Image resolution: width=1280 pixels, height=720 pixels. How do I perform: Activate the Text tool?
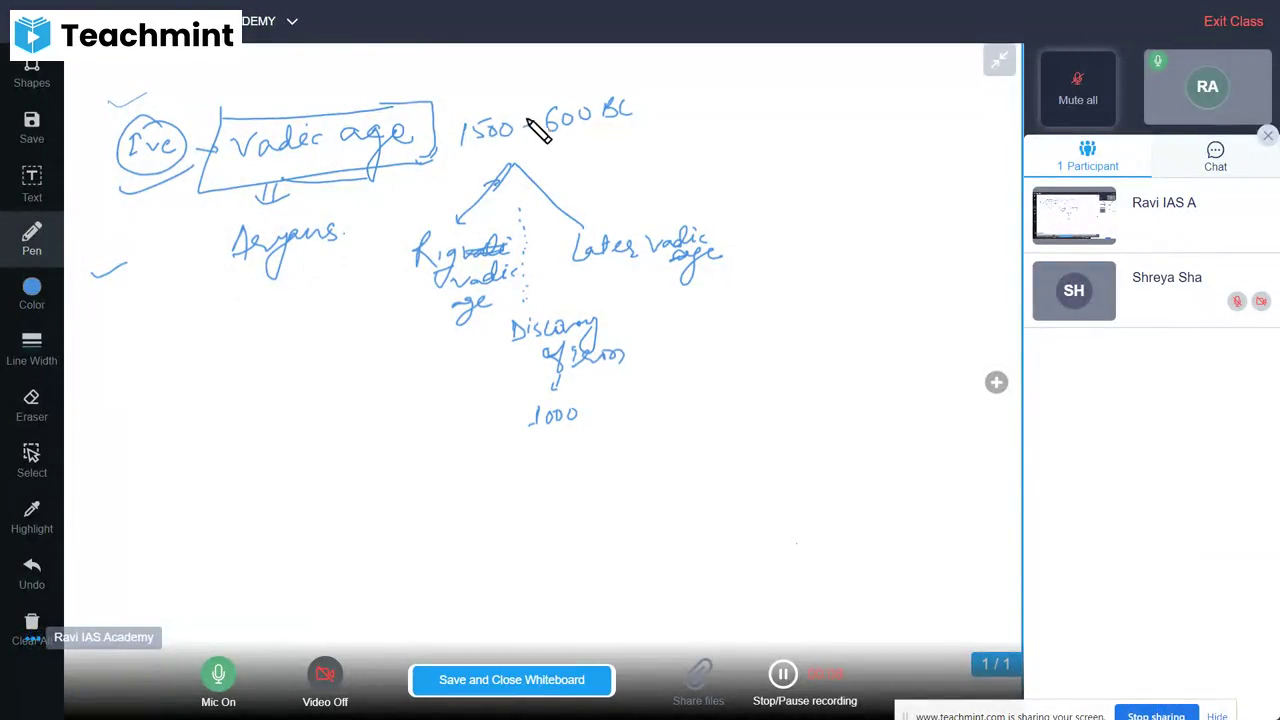(31, 184)
